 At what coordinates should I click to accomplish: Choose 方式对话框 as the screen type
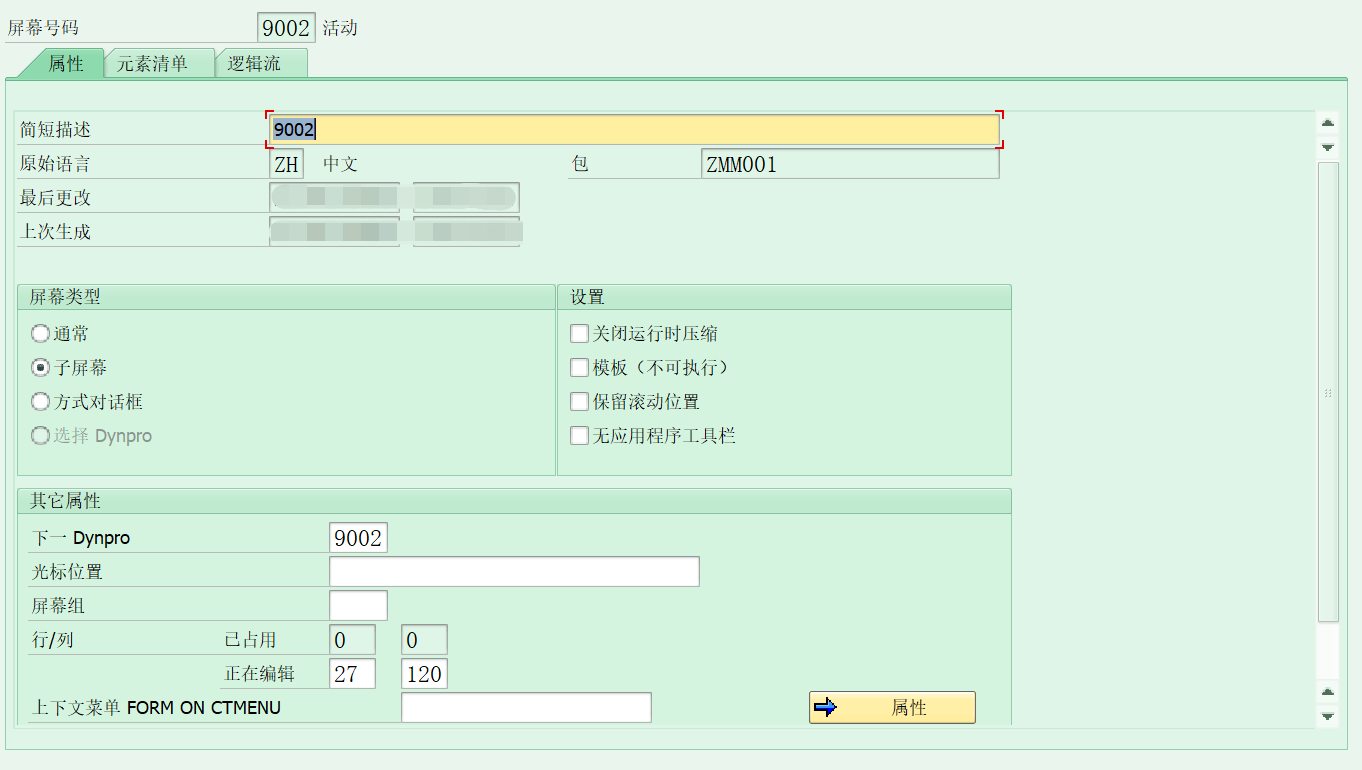point(39,401)
